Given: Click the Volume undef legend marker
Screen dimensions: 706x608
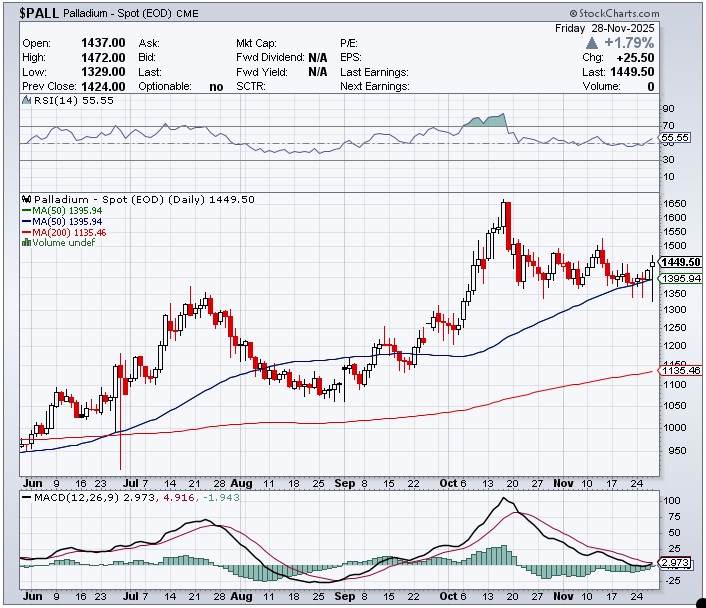Looking at the screenshot, I should (x=26, y=243).
